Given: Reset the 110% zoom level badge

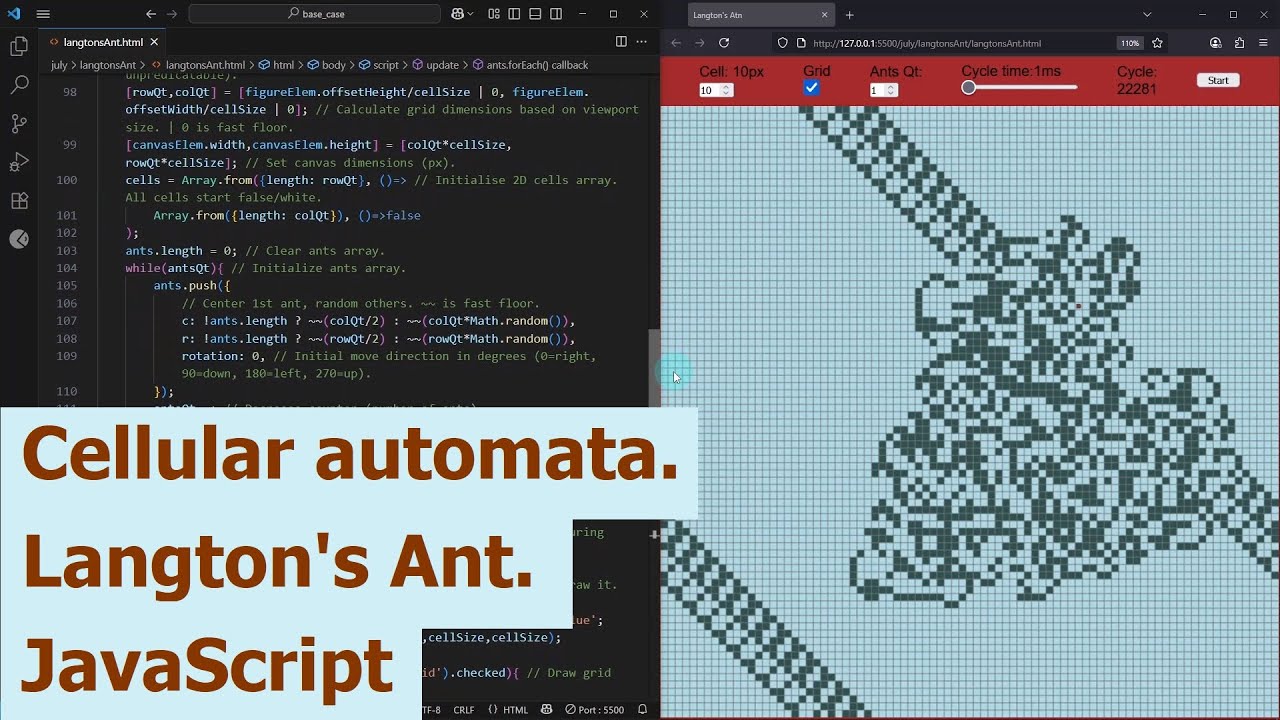Looking at the screenshot, I should [x=1130, y=43].
